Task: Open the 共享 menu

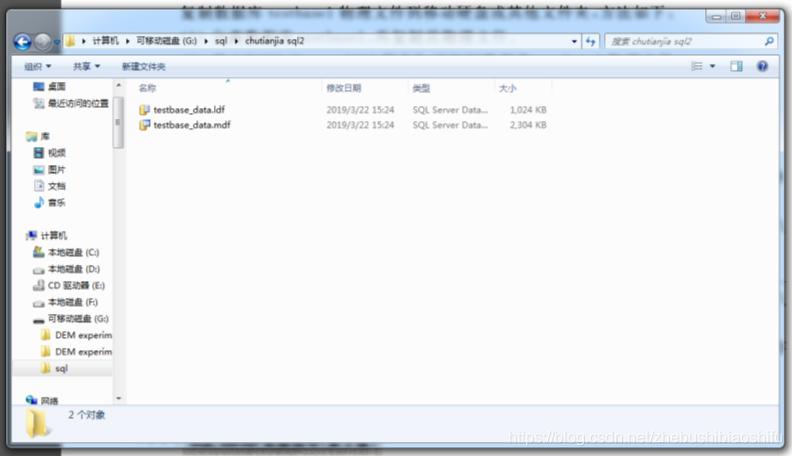Action: [x=86, y=66]
